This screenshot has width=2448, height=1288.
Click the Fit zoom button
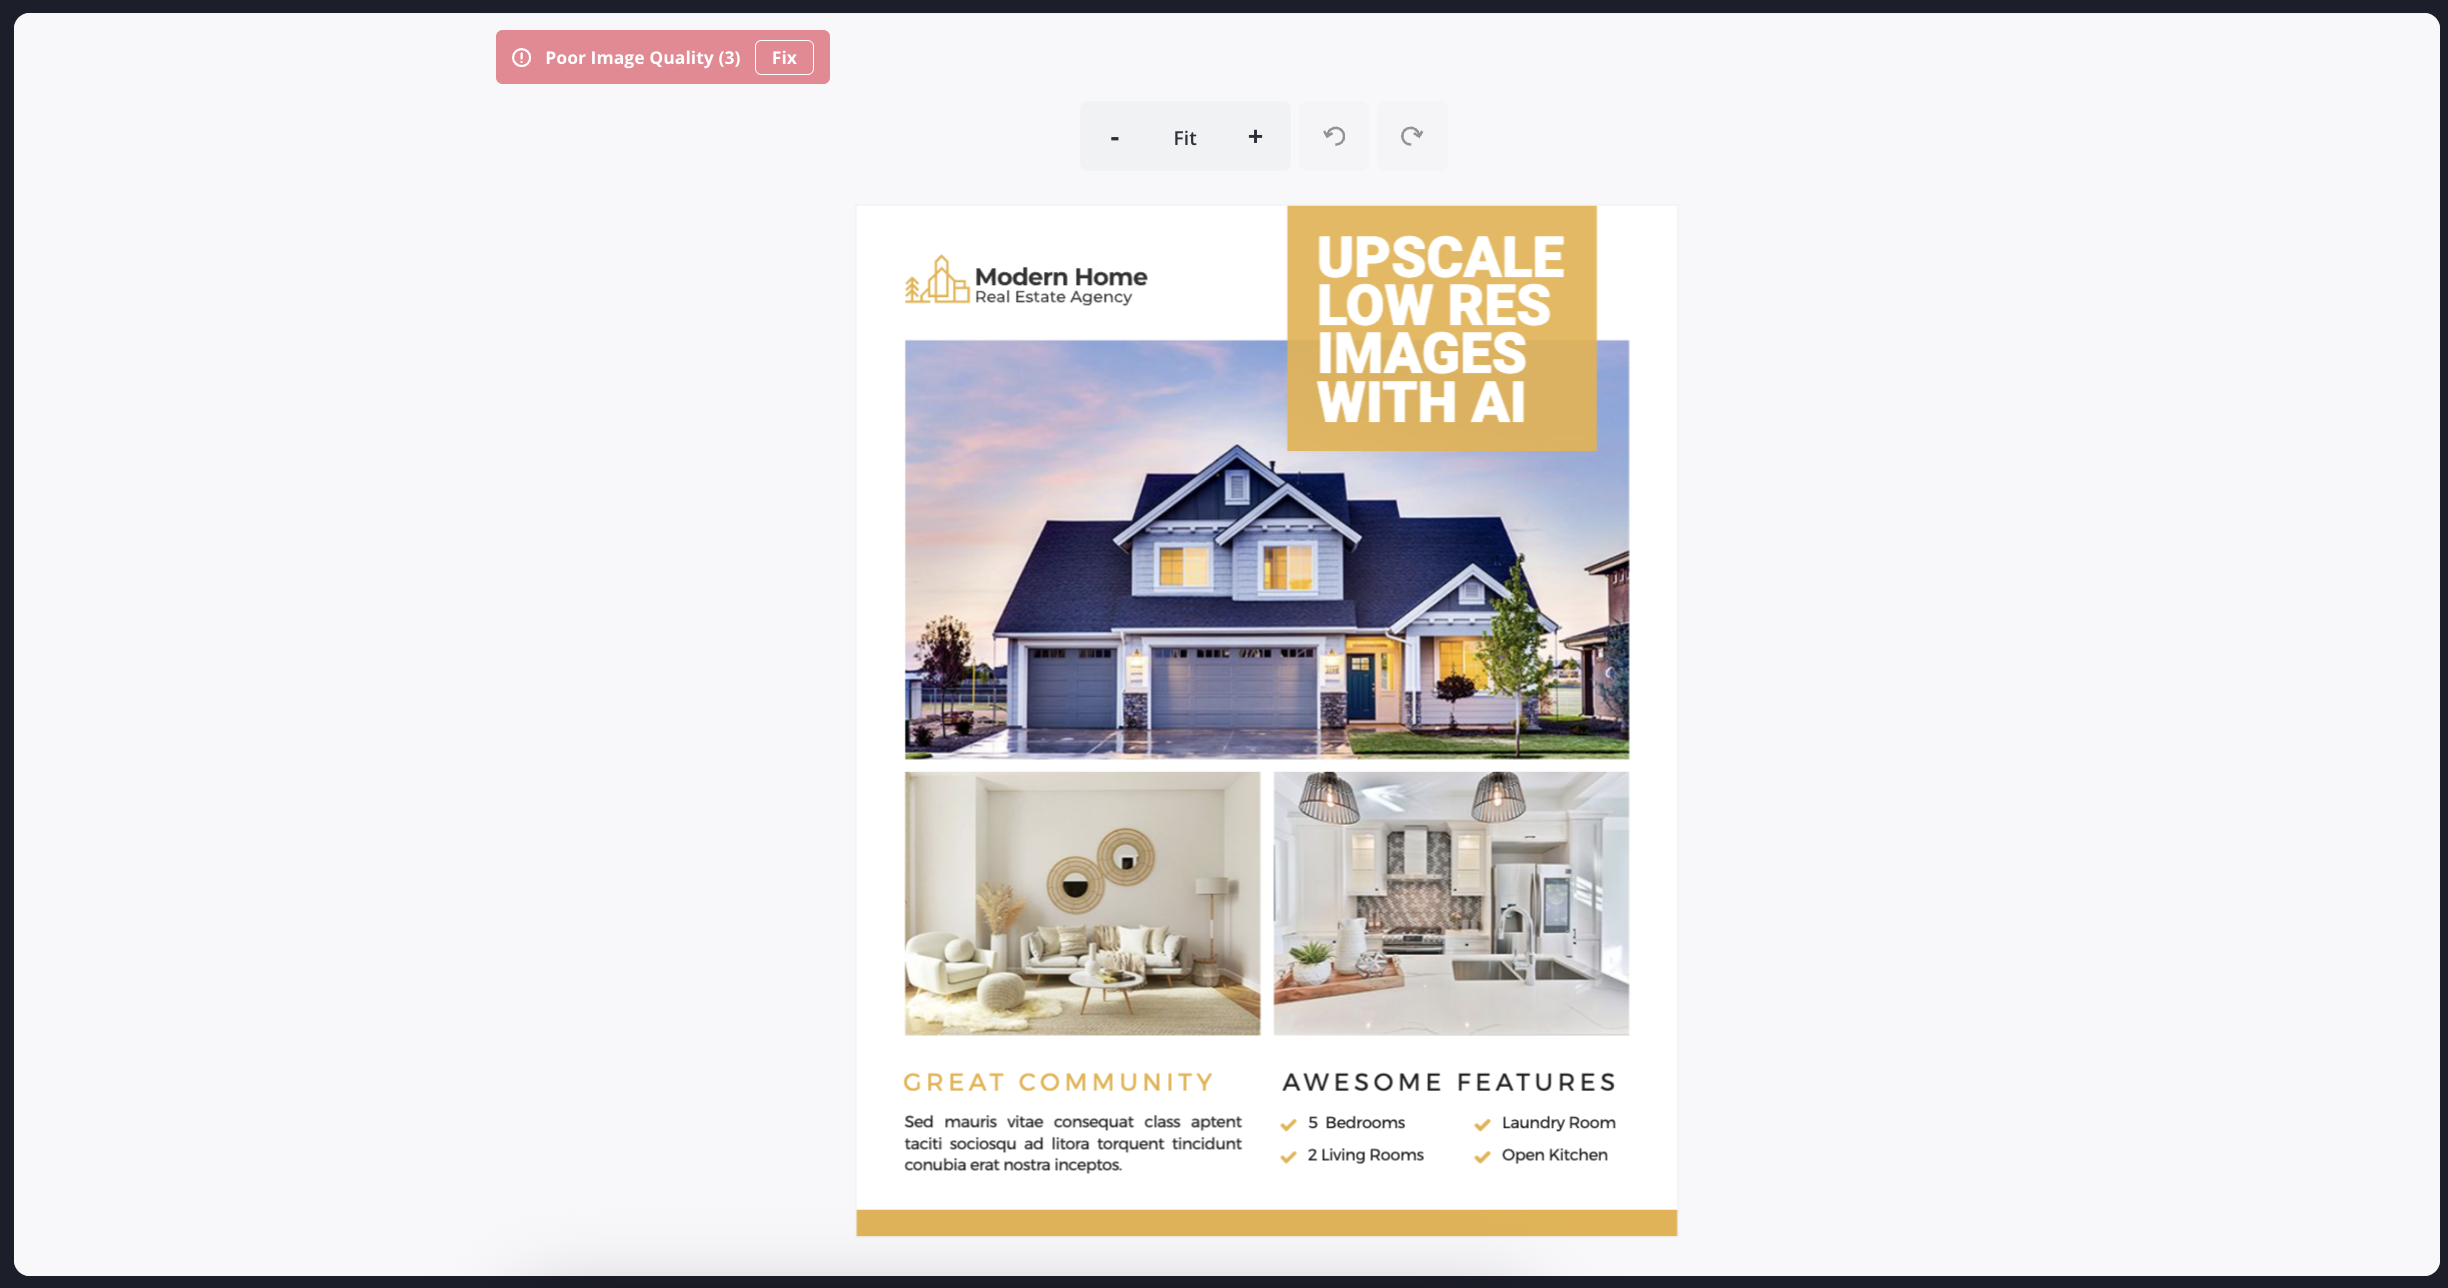point(1184,137)
